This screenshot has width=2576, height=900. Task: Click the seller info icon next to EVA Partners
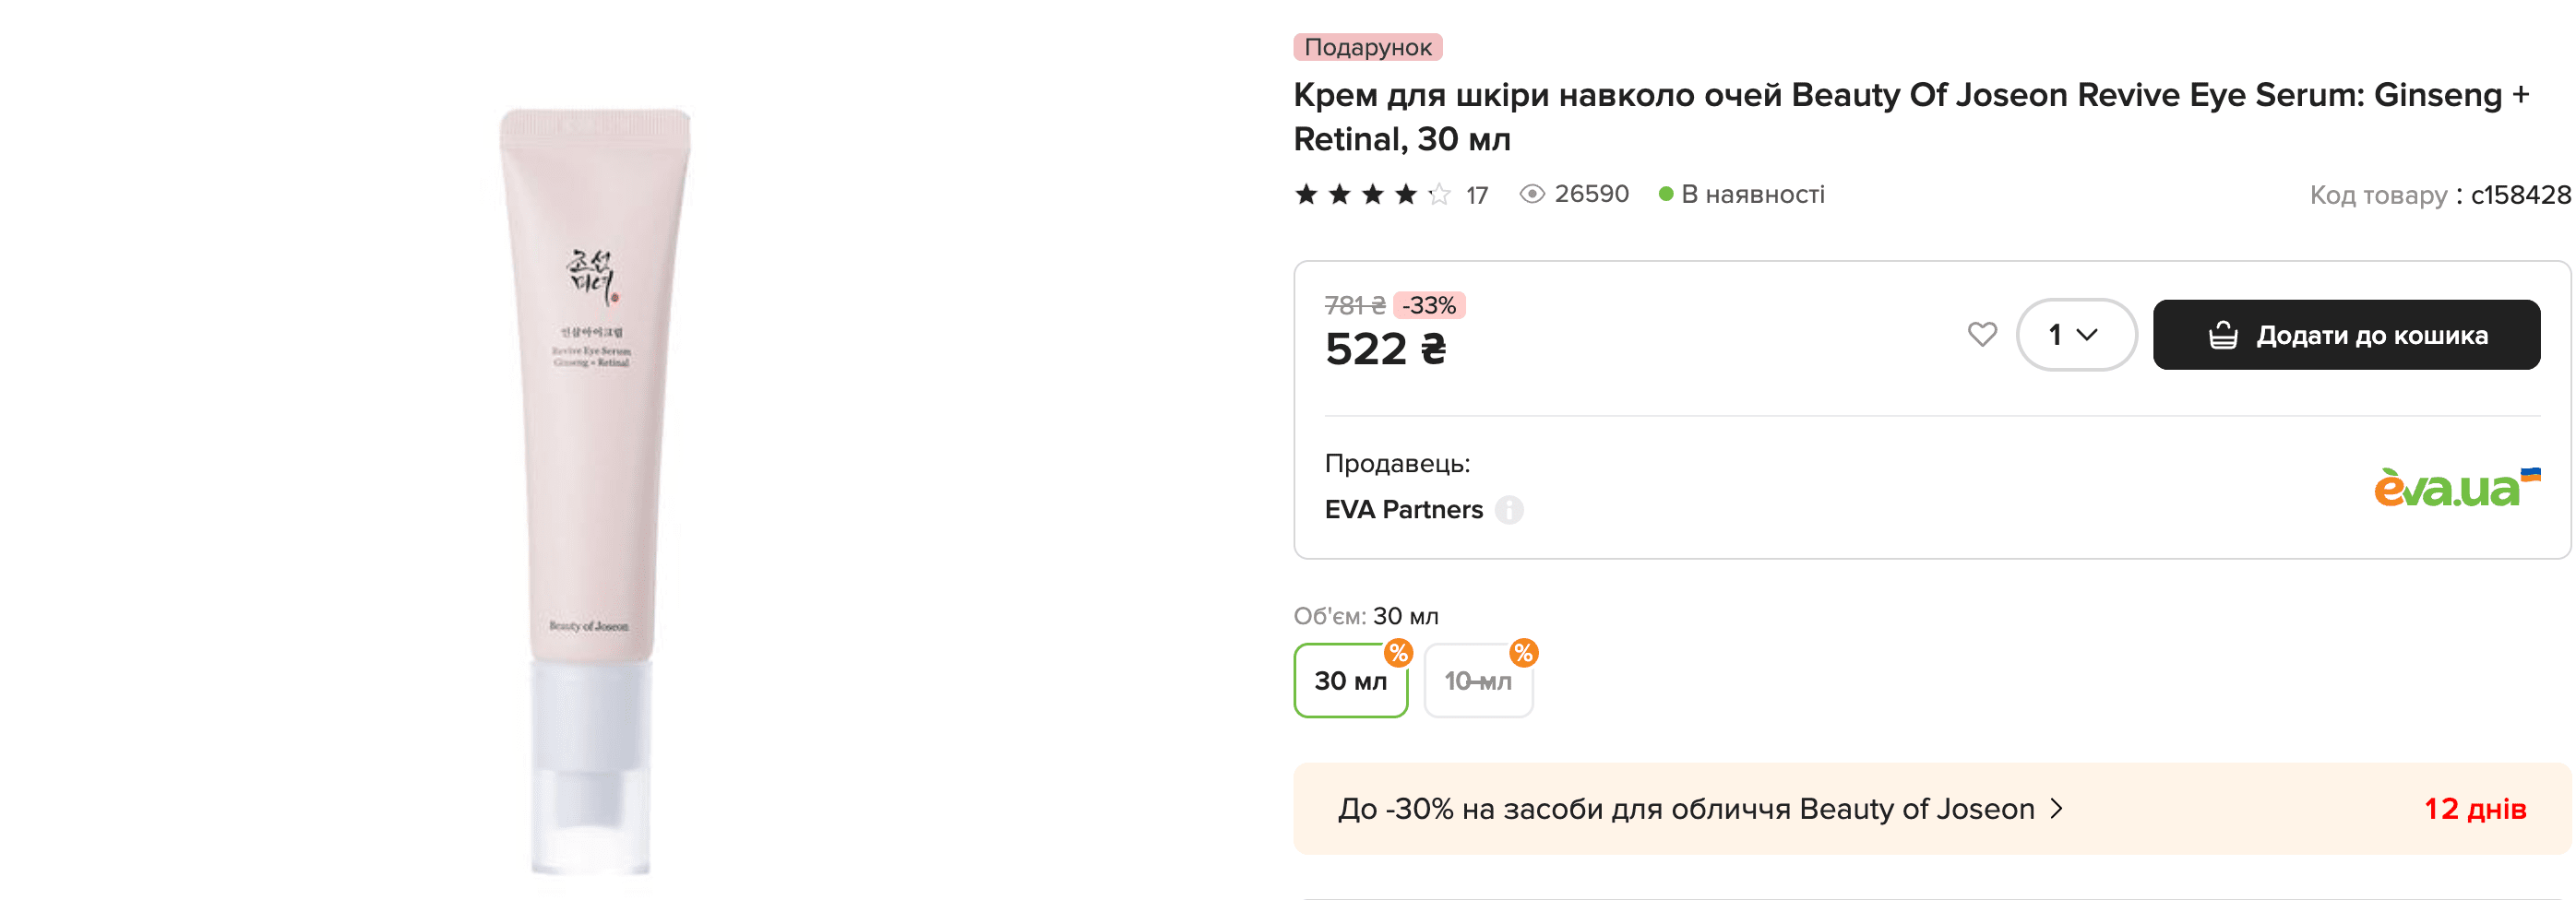click(1509, 510)
